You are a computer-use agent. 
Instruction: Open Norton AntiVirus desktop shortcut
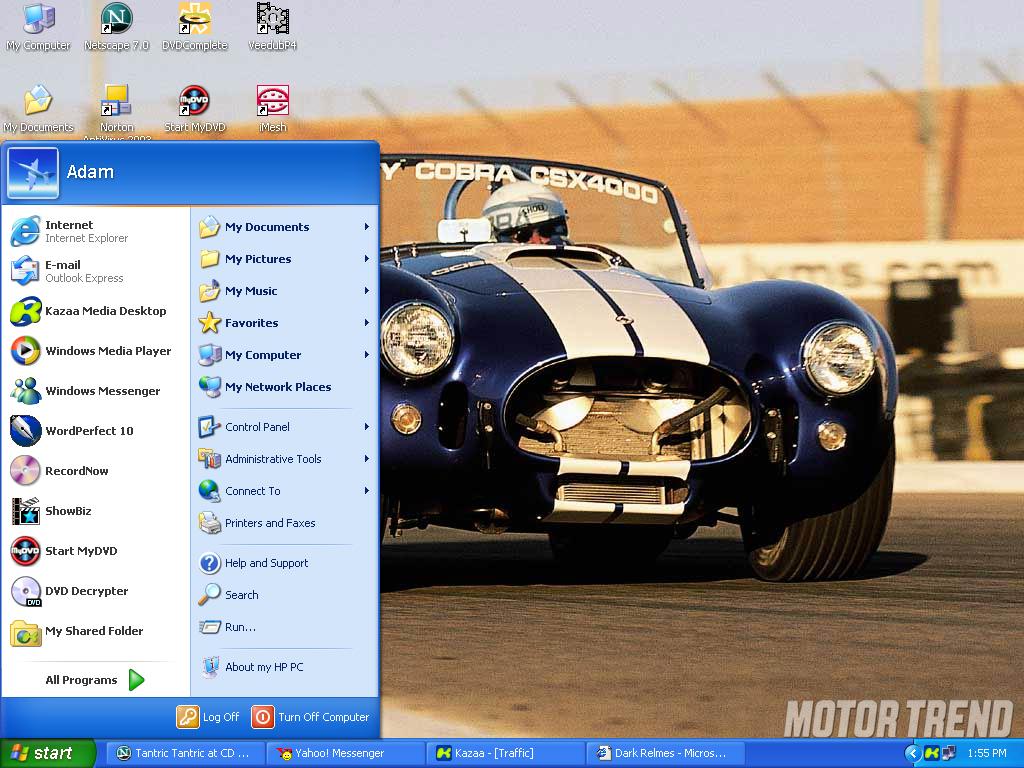tap(116, 111)
